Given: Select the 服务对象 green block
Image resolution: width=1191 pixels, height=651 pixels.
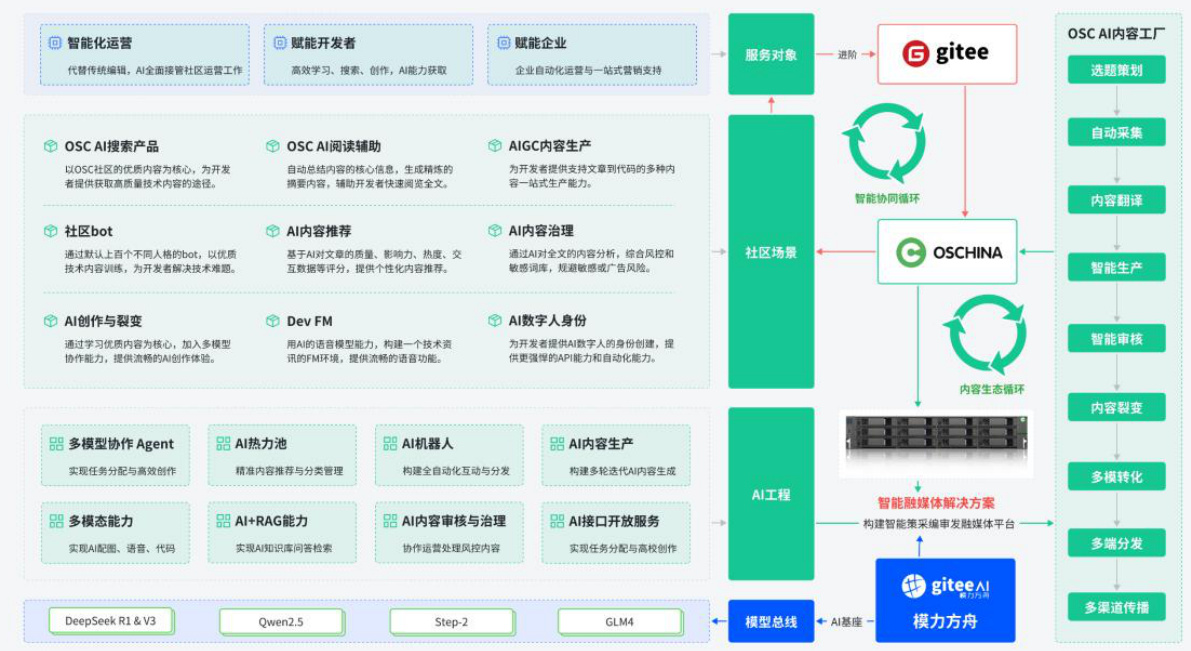Looking at the screenshot, I should (x=771, y=55).
